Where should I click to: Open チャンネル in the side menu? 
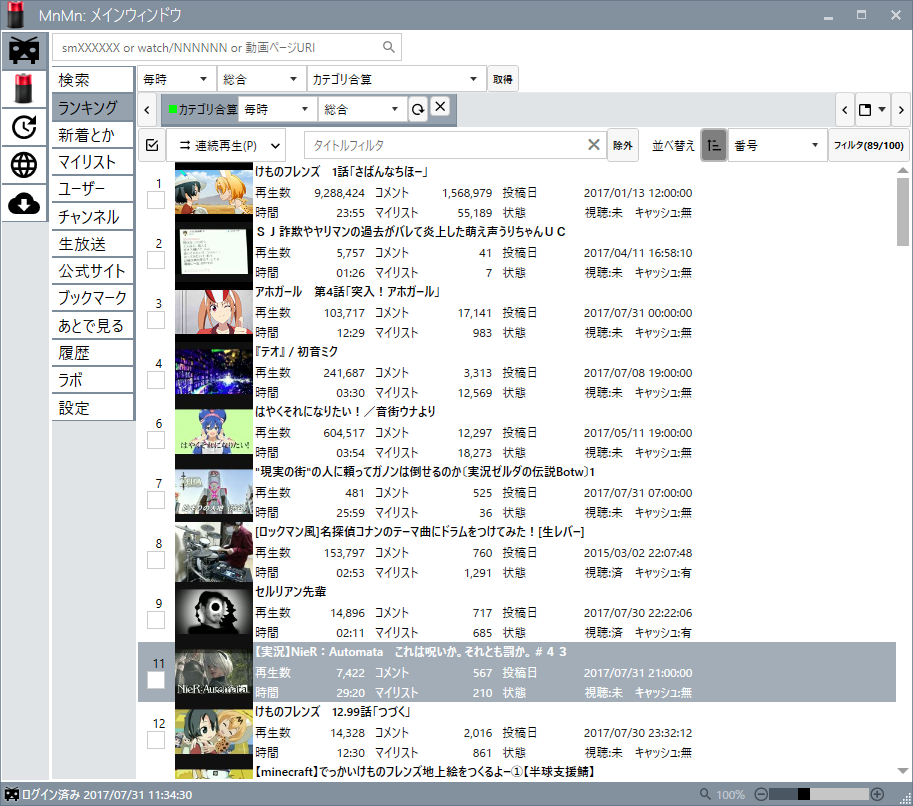(x=93, y=217)
